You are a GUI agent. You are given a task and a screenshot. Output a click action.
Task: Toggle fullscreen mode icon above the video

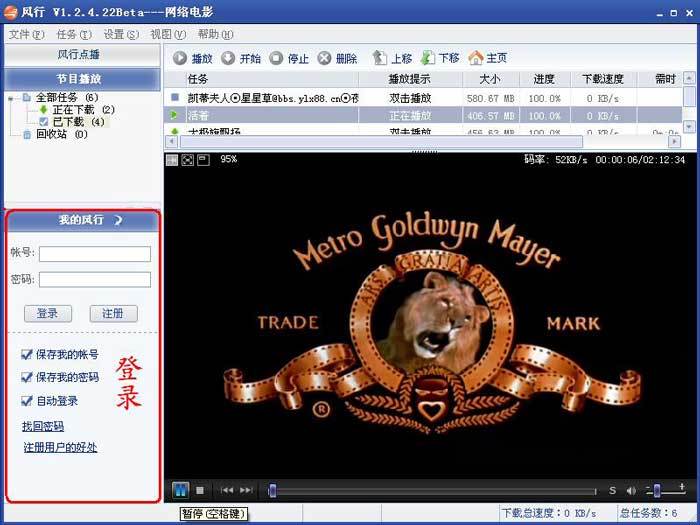pyautogui.click(x=188, y=159)
